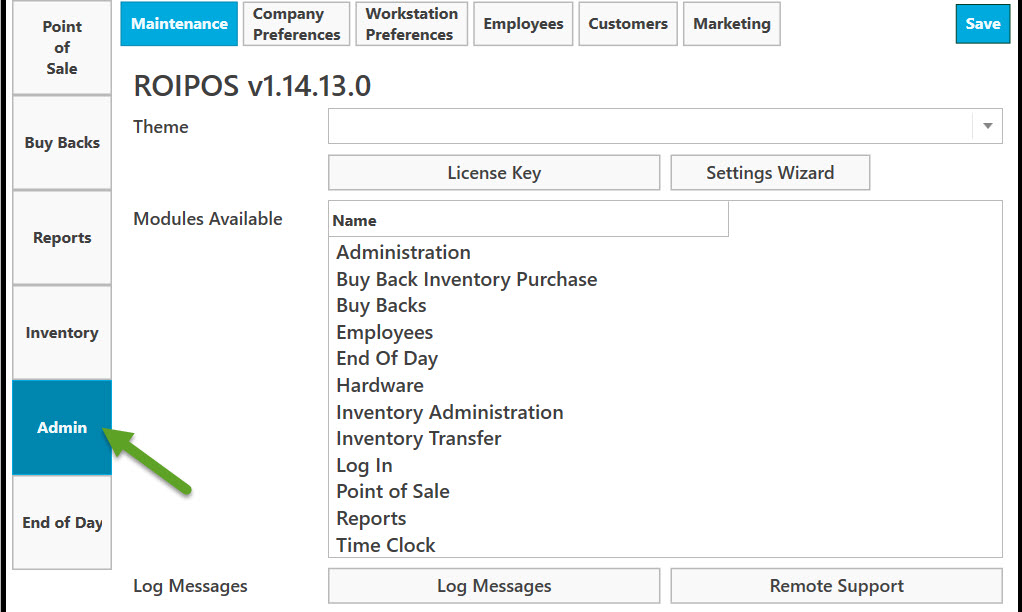This screenshot has width=1022, height=612.
Task: Sort modules by the Name column header
Action: click(528, 220)
